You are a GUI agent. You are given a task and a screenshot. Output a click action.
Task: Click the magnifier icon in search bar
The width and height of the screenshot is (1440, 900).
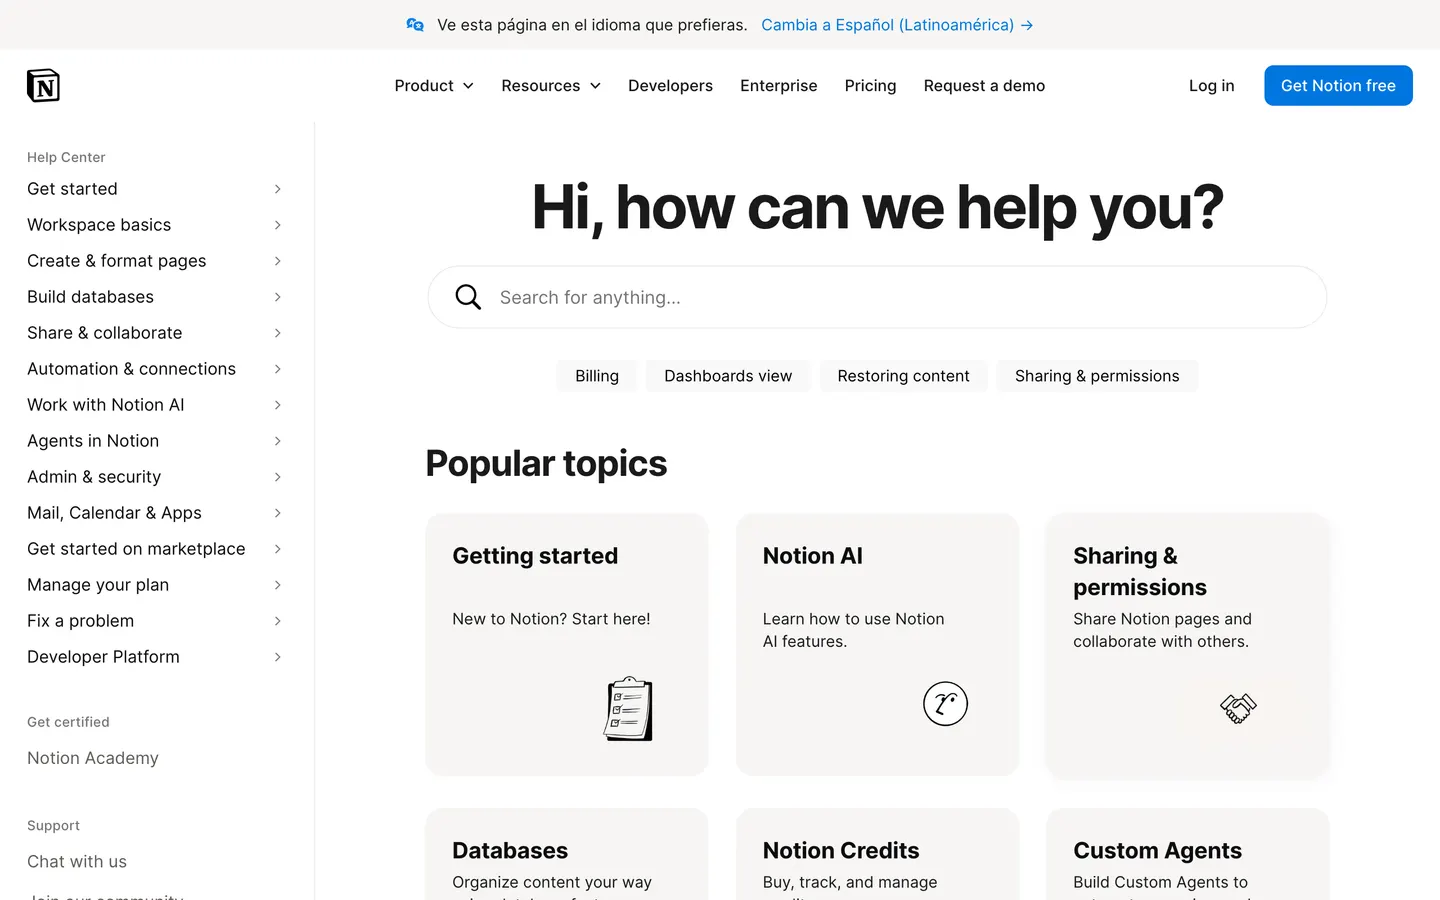pyautogui.click(x=468, y=297)
